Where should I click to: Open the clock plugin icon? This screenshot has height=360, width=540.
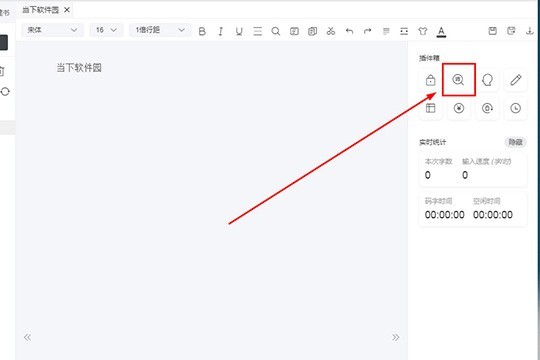point(516,108)
